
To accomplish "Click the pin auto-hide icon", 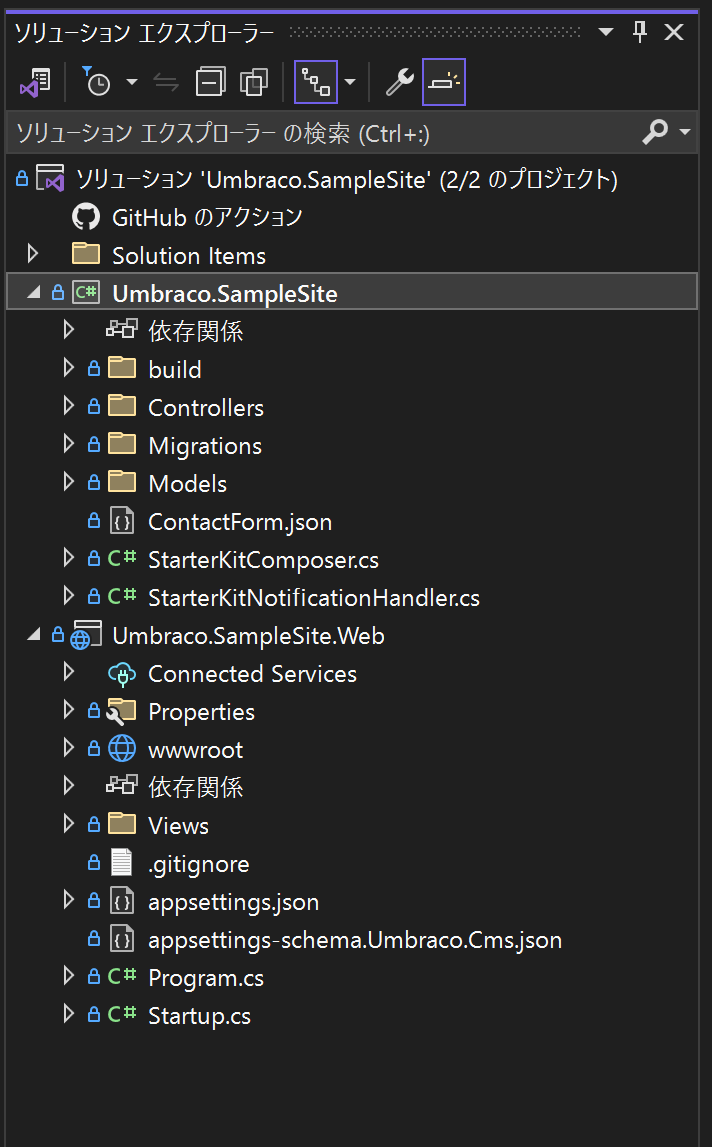I will pos(640,32).
